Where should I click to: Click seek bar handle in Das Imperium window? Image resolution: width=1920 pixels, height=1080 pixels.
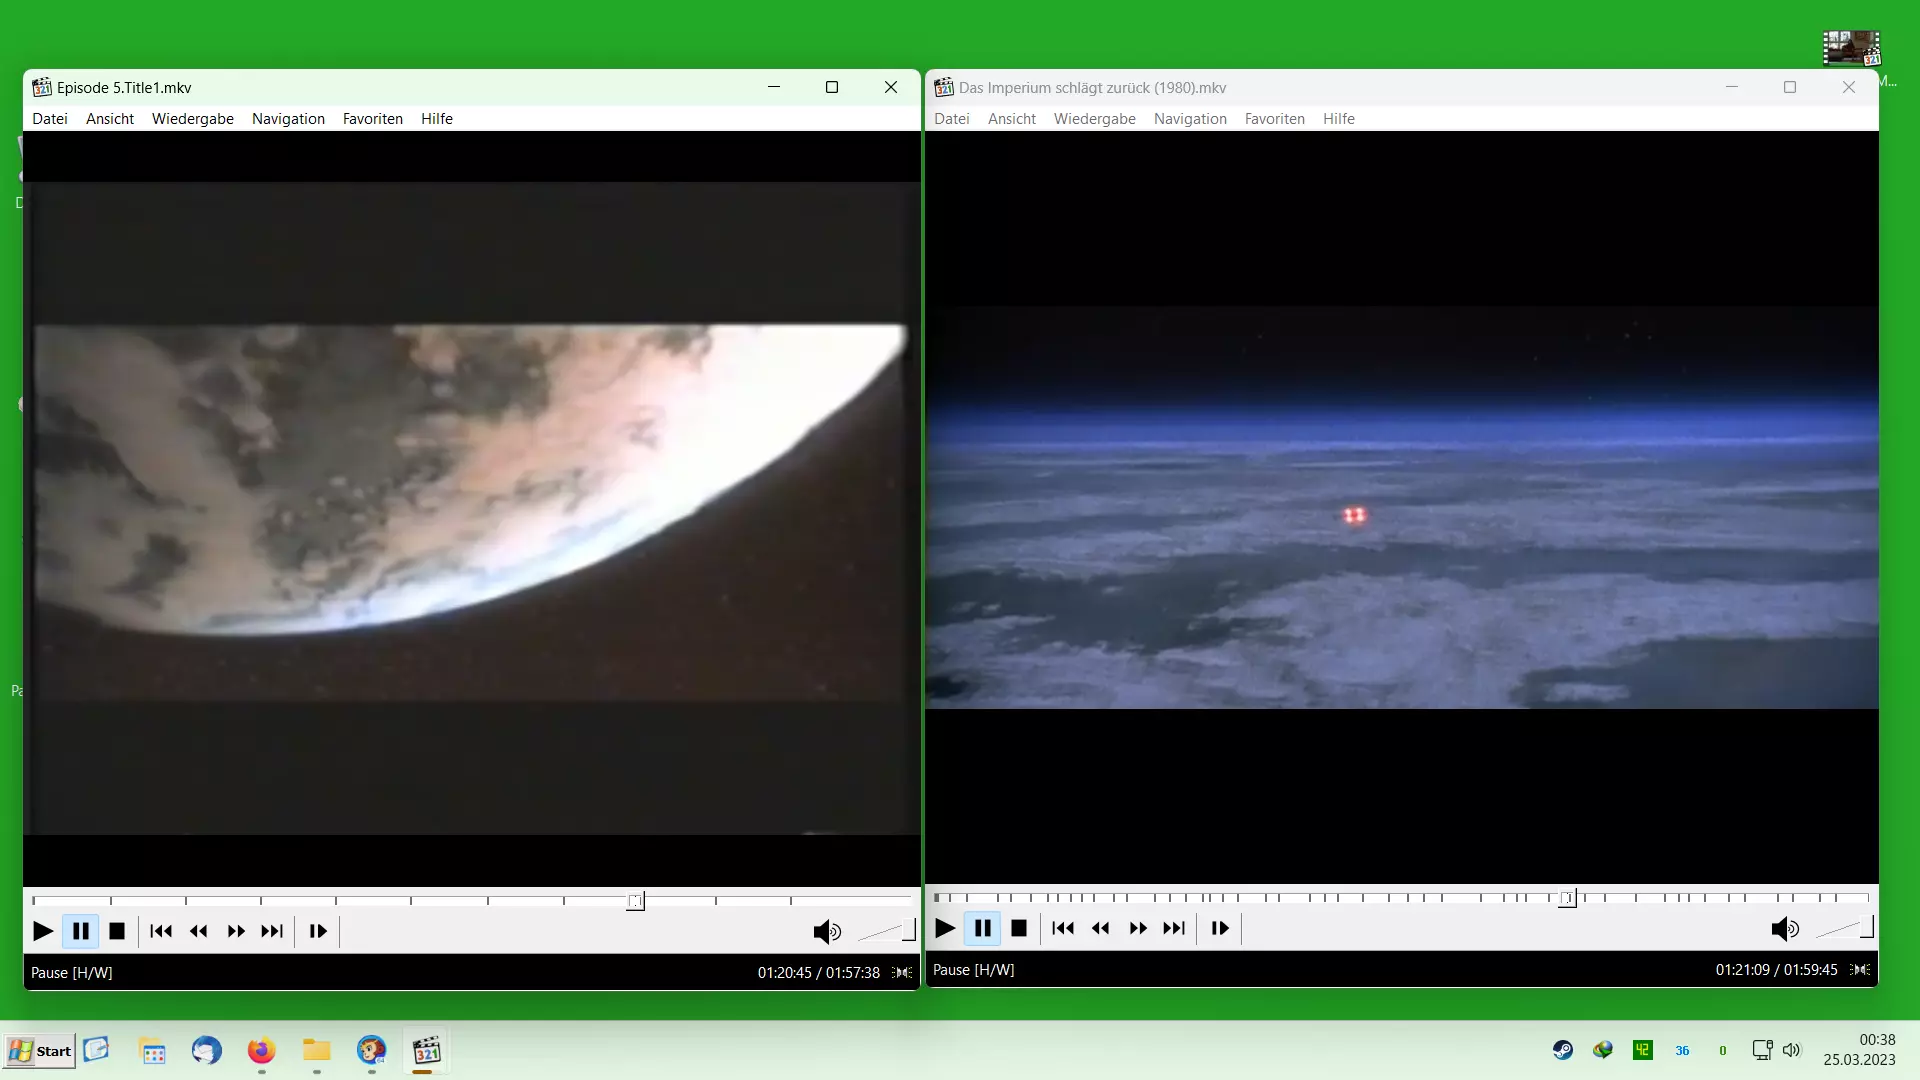pyautogui.click(x=1568, y=898)
